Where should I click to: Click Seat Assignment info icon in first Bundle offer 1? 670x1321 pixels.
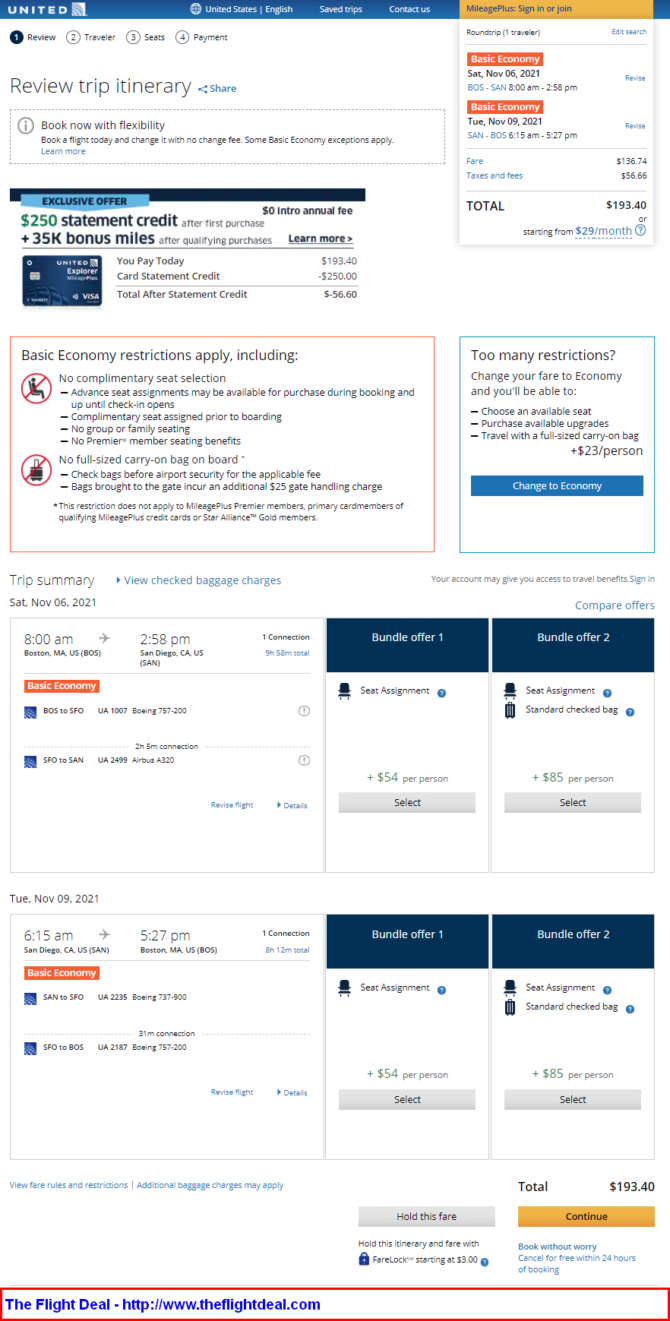tap(441, 692)
